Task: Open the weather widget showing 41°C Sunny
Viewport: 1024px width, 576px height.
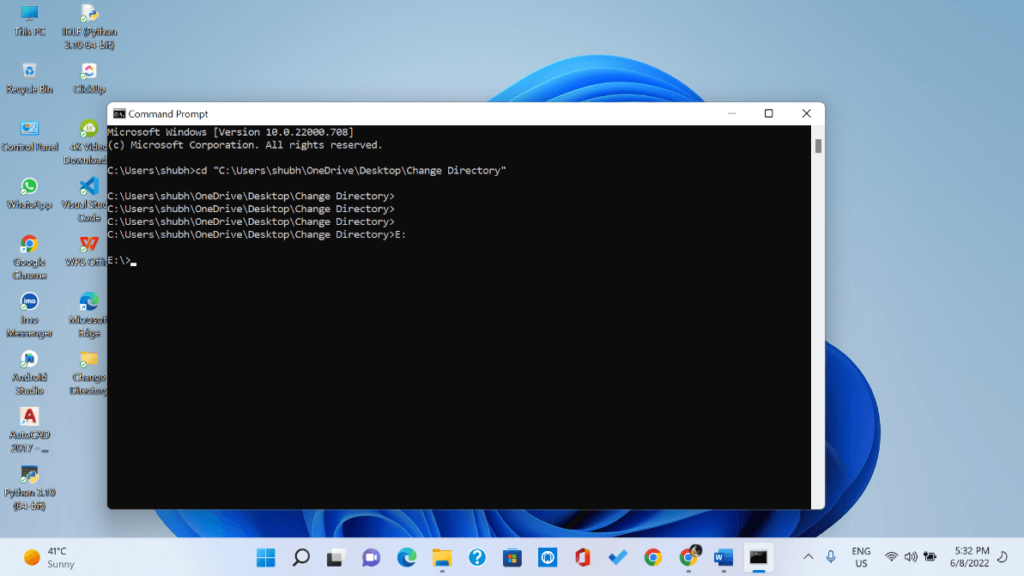Action: (50, 557)
